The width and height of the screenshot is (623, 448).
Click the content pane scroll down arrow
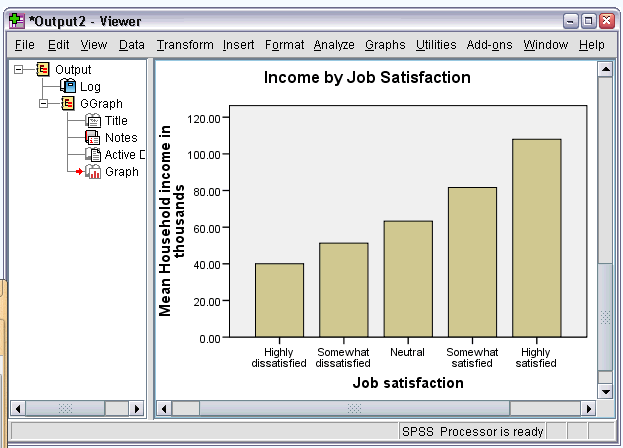(606, 392)
